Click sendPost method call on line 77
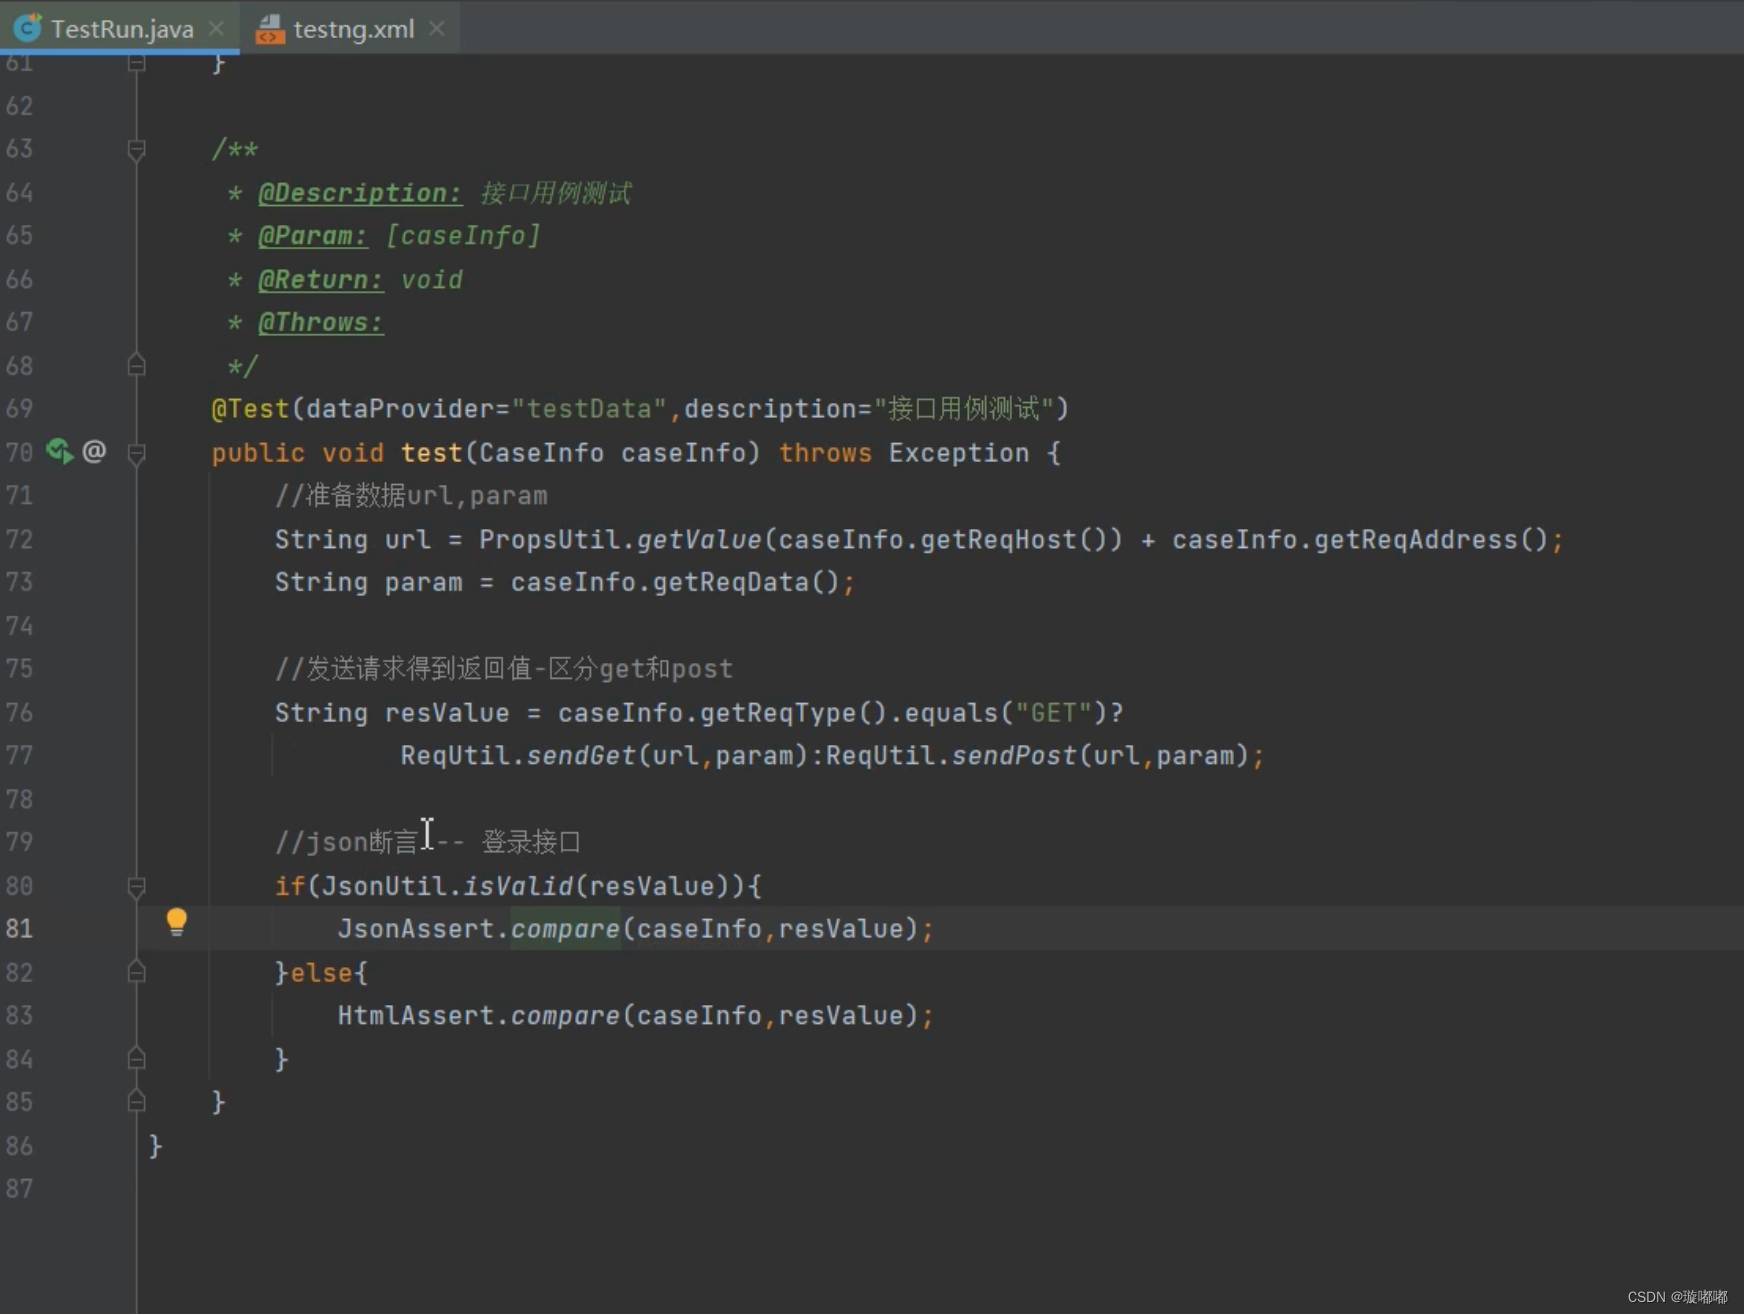Image resolution: width=1744 pixels, height=1314 pixels. click(x=1014, y=755)
